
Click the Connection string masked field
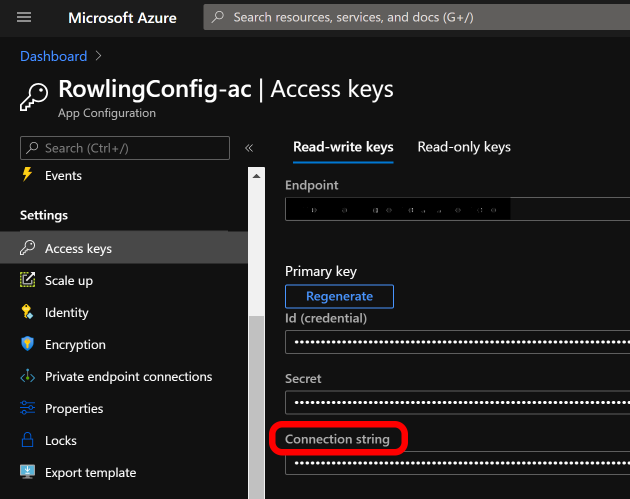click(x=458, y=463)
